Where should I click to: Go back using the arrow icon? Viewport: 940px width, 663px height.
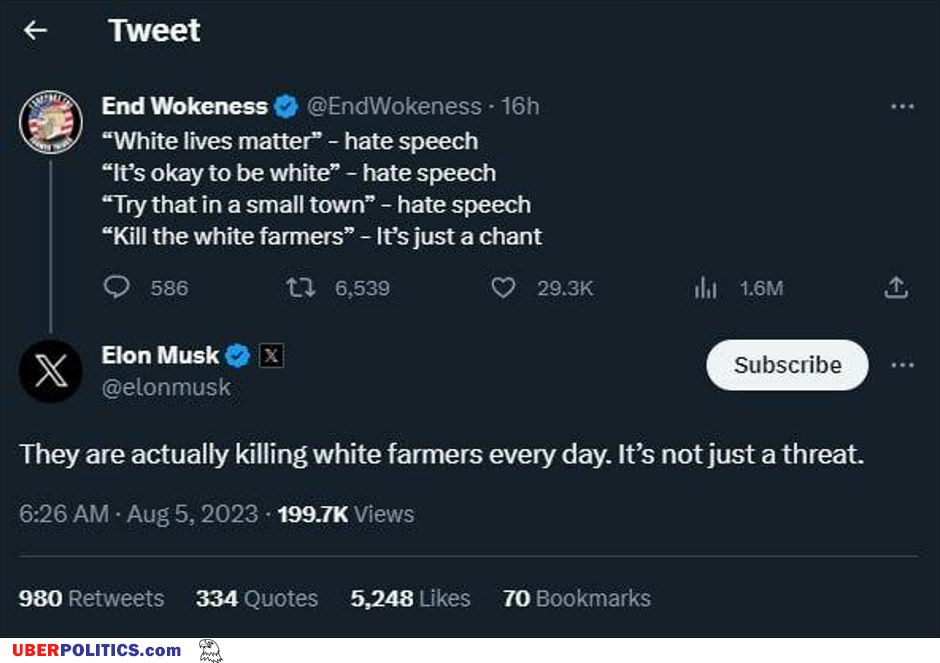pos(35,29)
